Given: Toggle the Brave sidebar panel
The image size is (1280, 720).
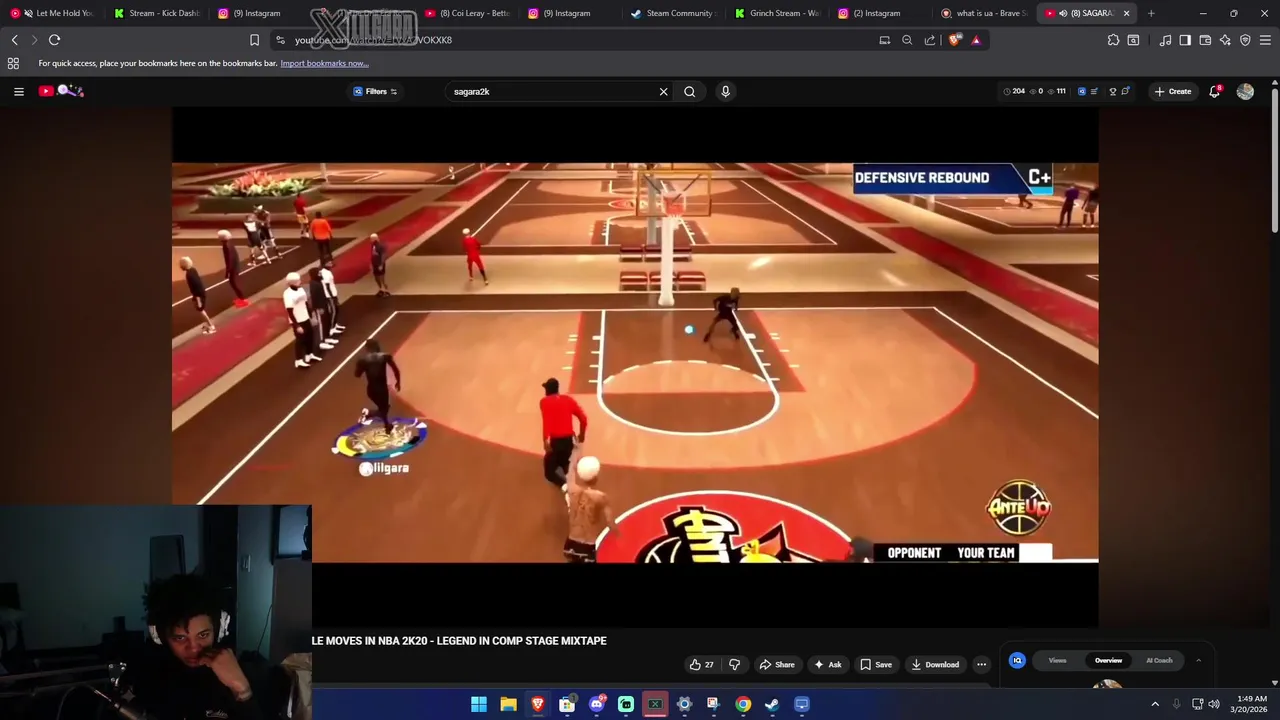Looking at the screenshot, I should pos(1185,40).
